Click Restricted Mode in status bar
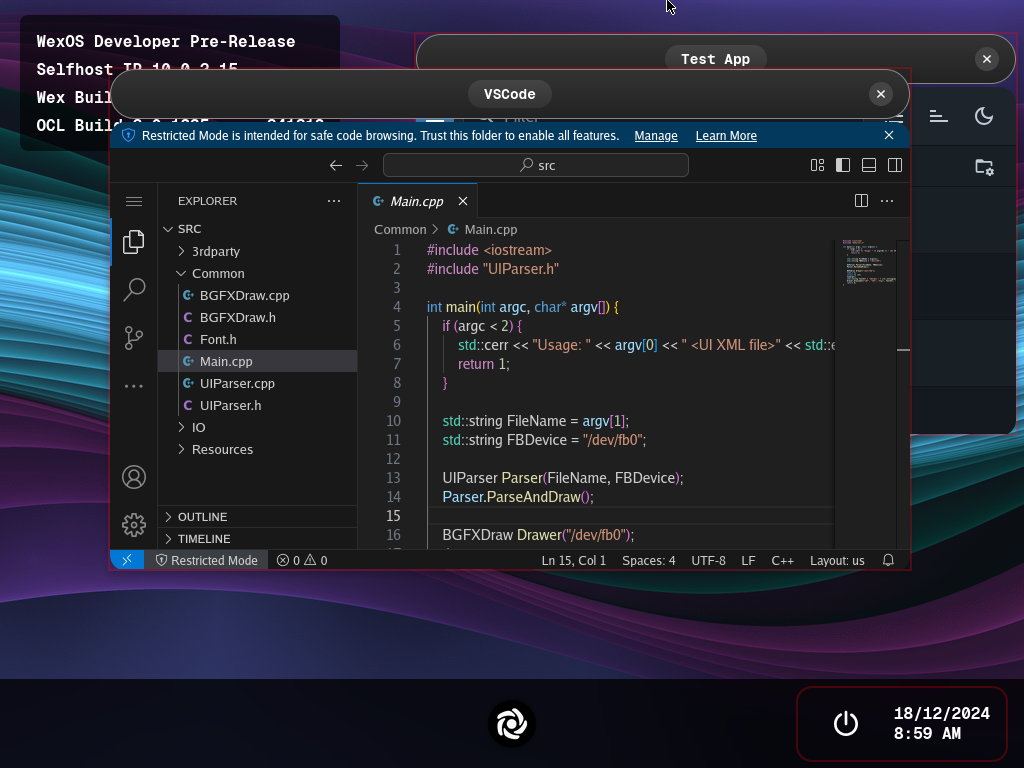1024x768 pixels. point(206,560)
